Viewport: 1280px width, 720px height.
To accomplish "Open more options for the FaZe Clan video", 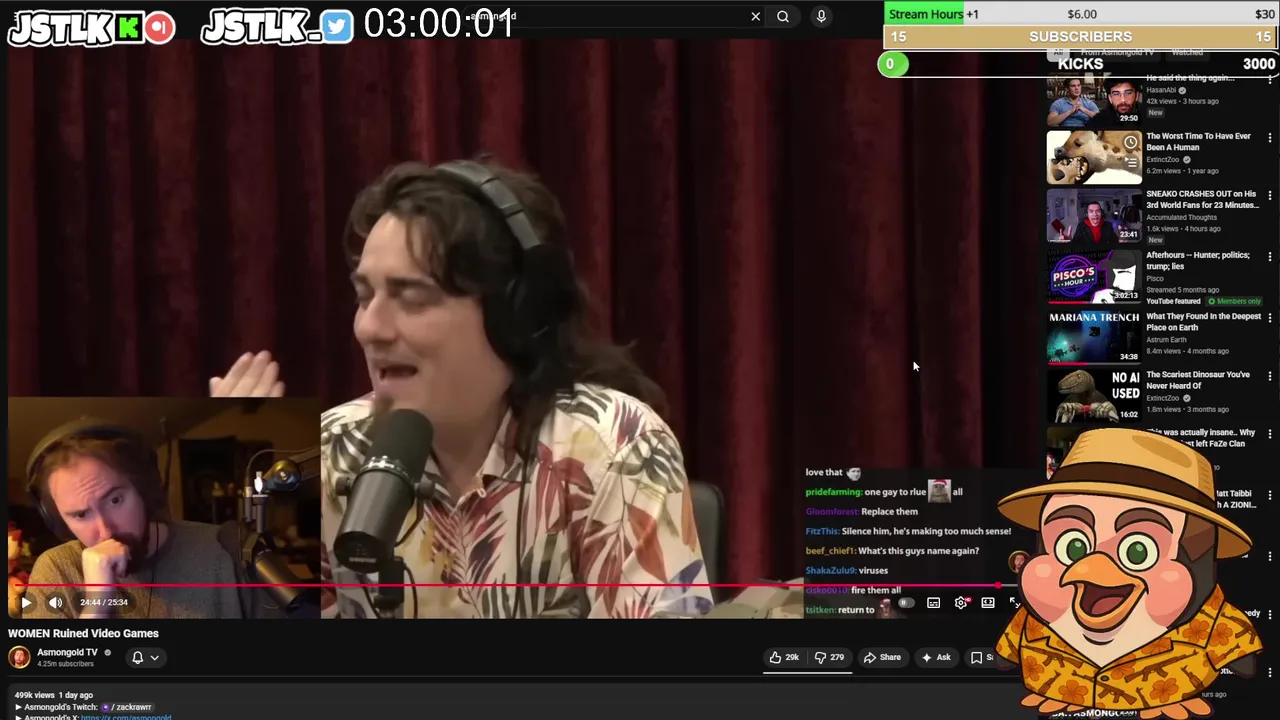I will (x=1270, y=434).
